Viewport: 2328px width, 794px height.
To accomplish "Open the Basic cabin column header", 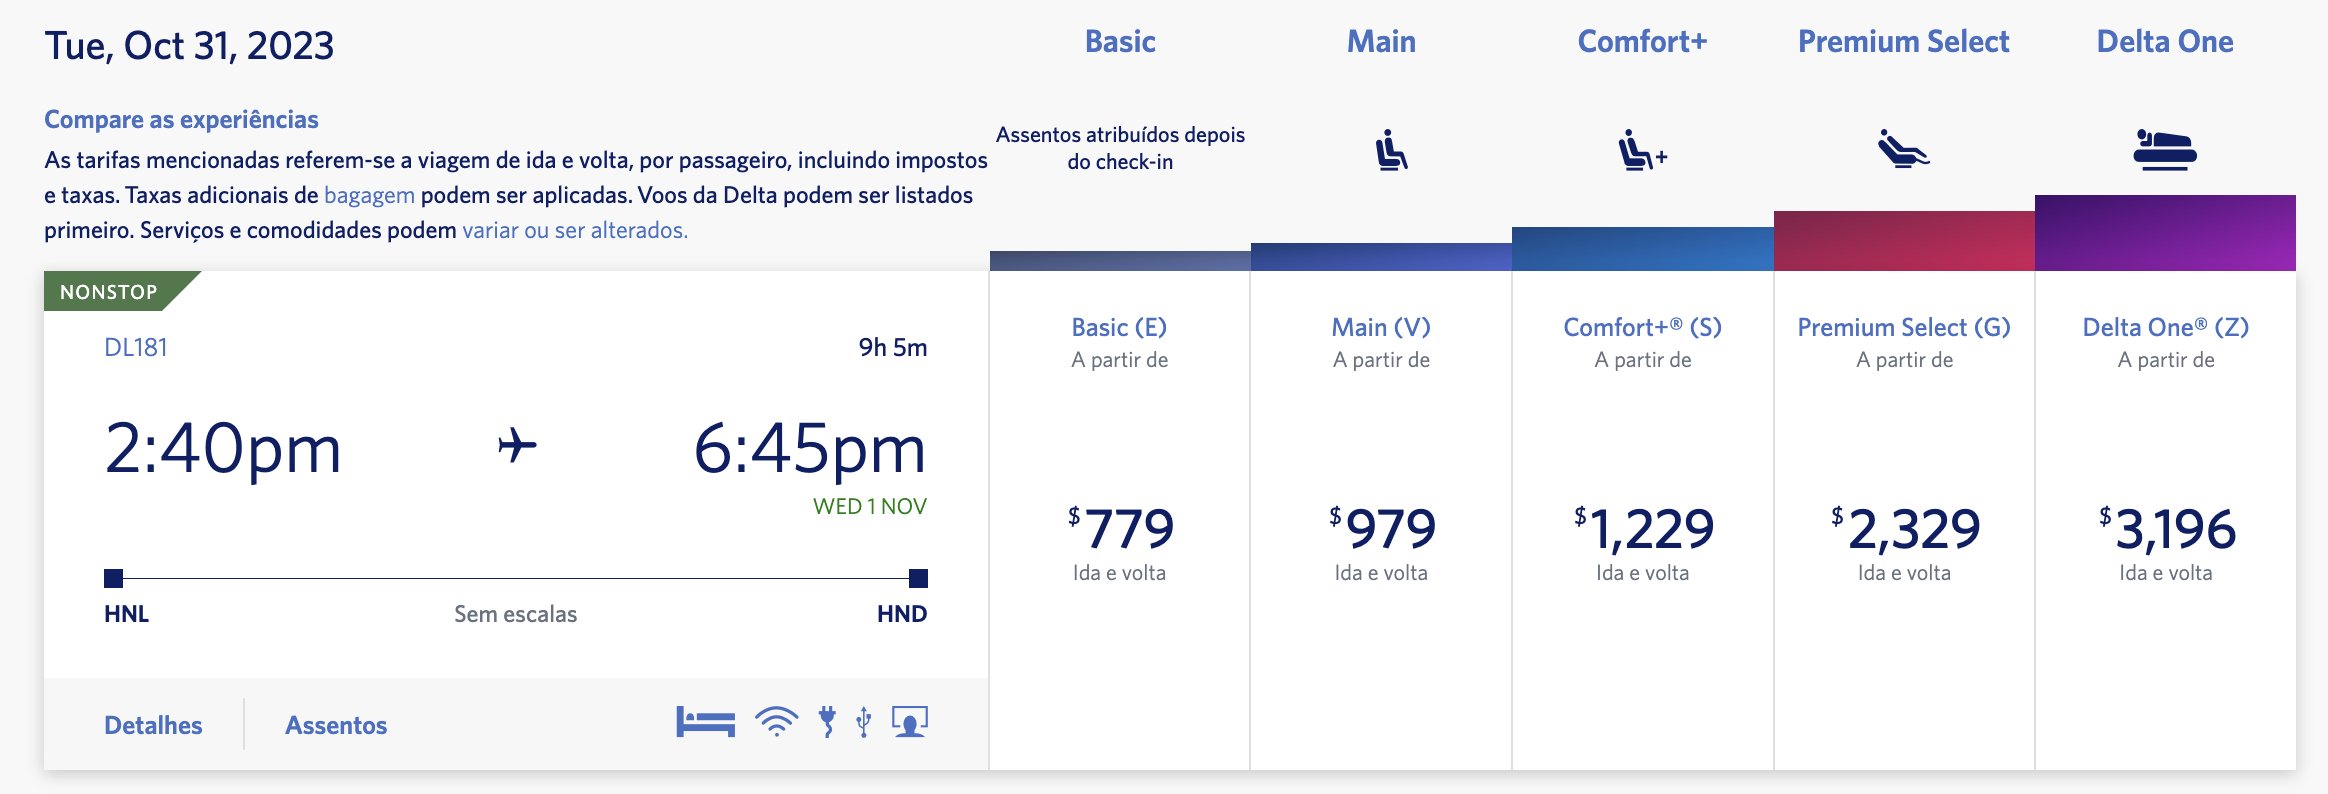I will [1120, 41].
